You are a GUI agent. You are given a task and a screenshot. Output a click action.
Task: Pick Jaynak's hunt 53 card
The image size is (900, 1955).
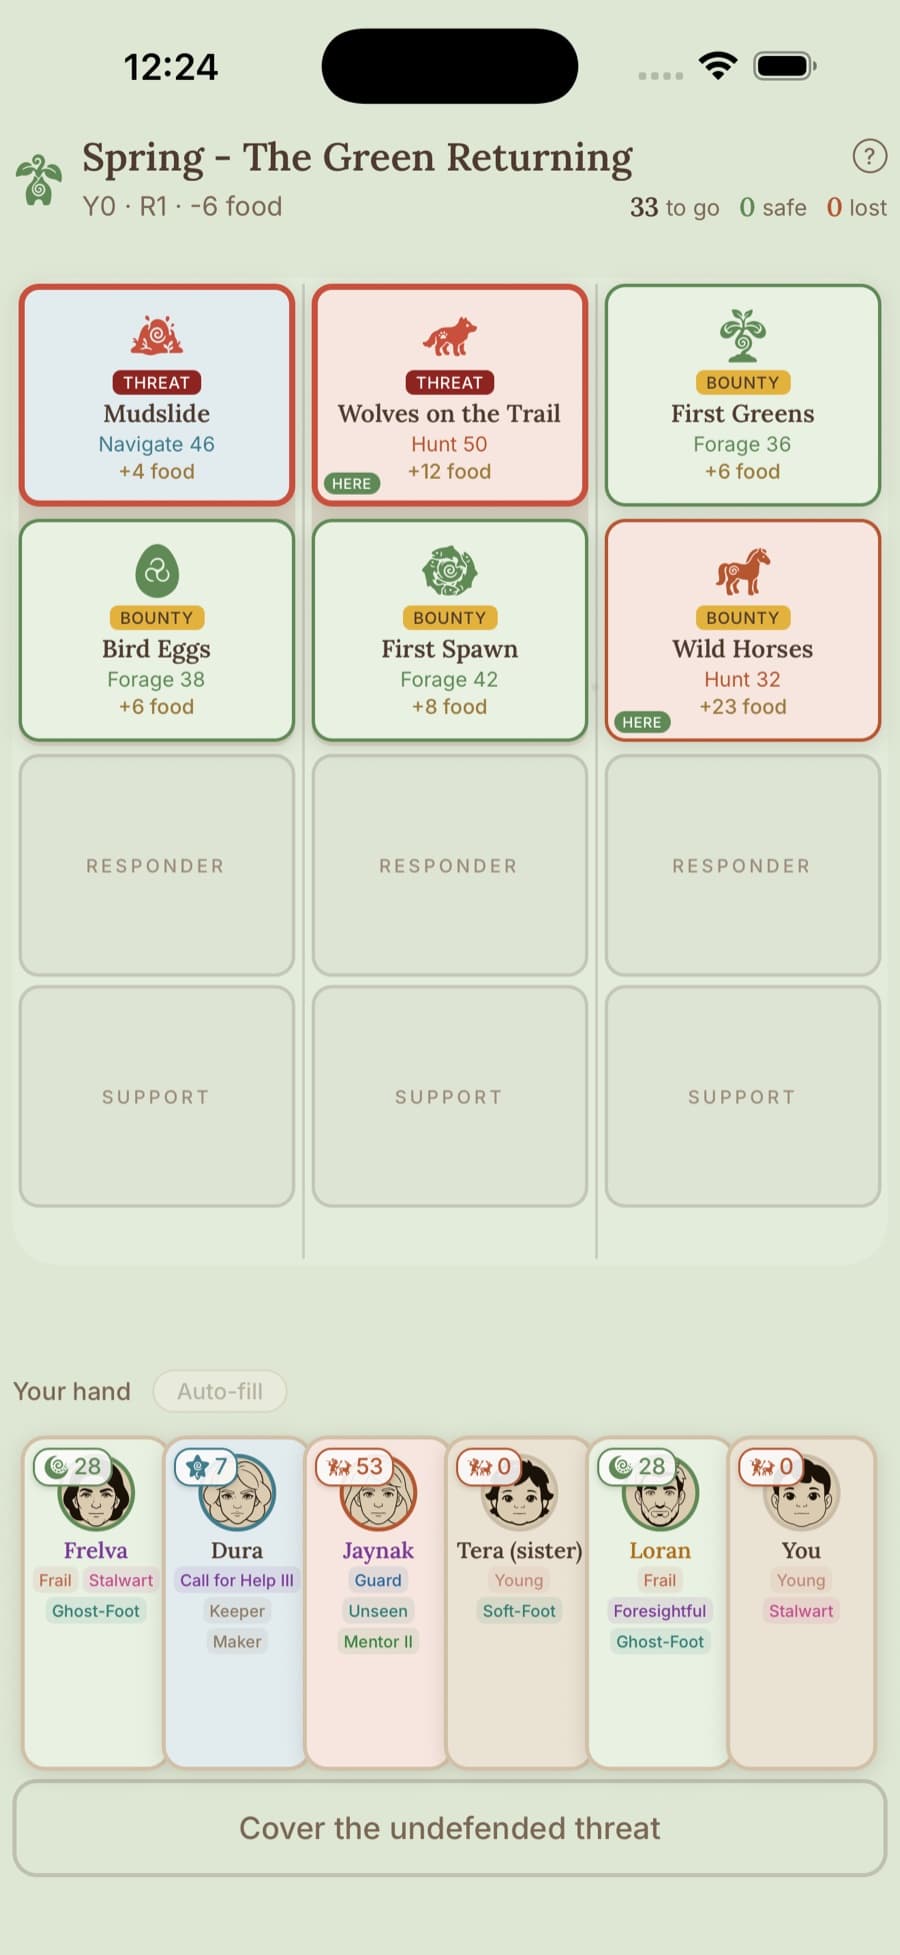[377, 1601]
